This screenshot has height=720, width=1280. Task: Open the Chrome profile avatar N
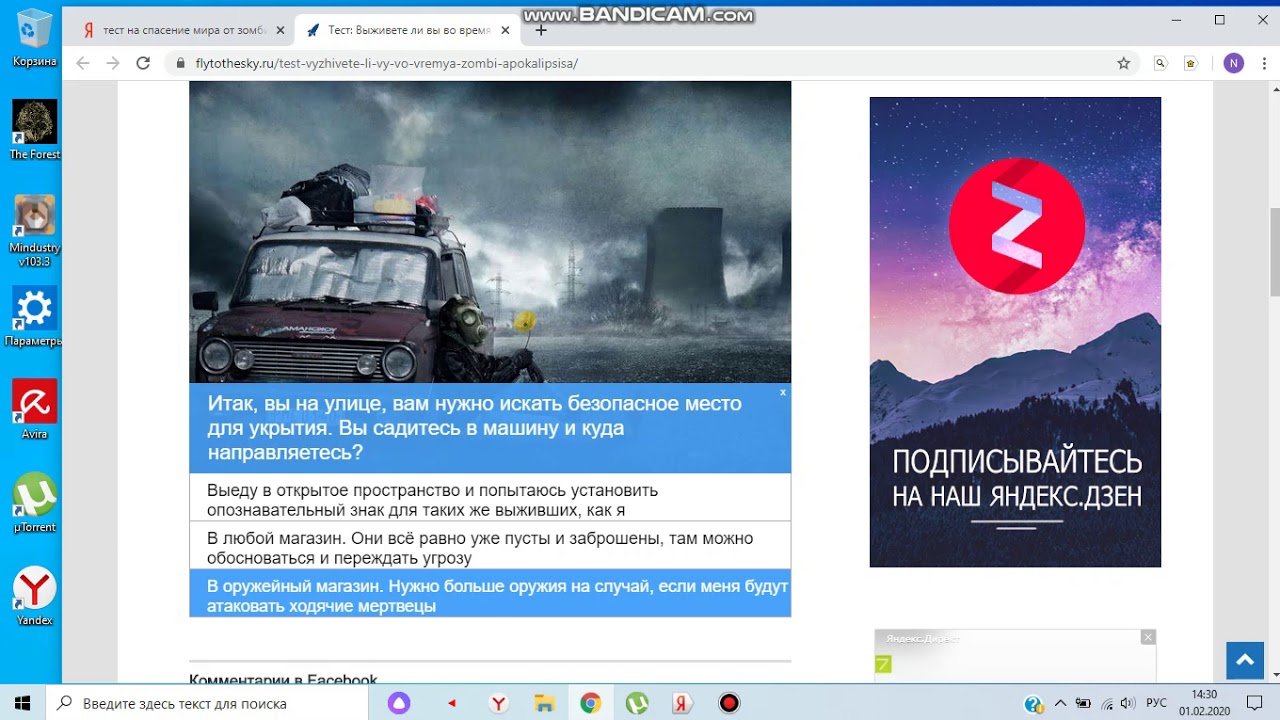click(1233, 63)
